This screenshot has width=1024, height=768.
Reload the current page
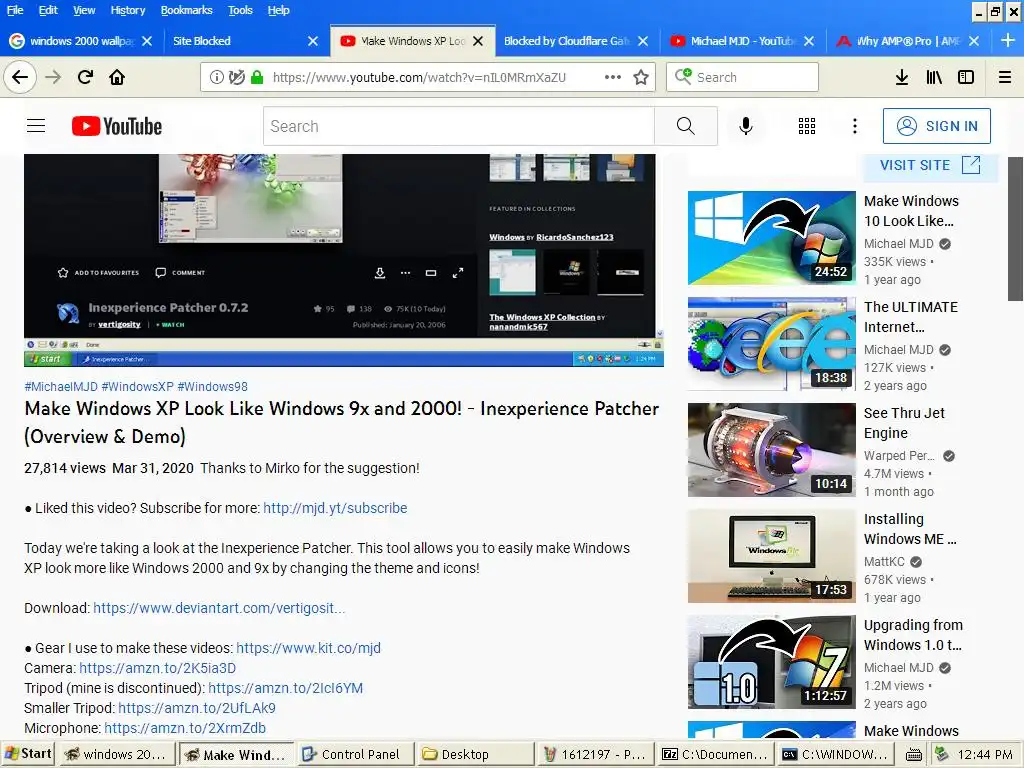click(x=85, y=78)
